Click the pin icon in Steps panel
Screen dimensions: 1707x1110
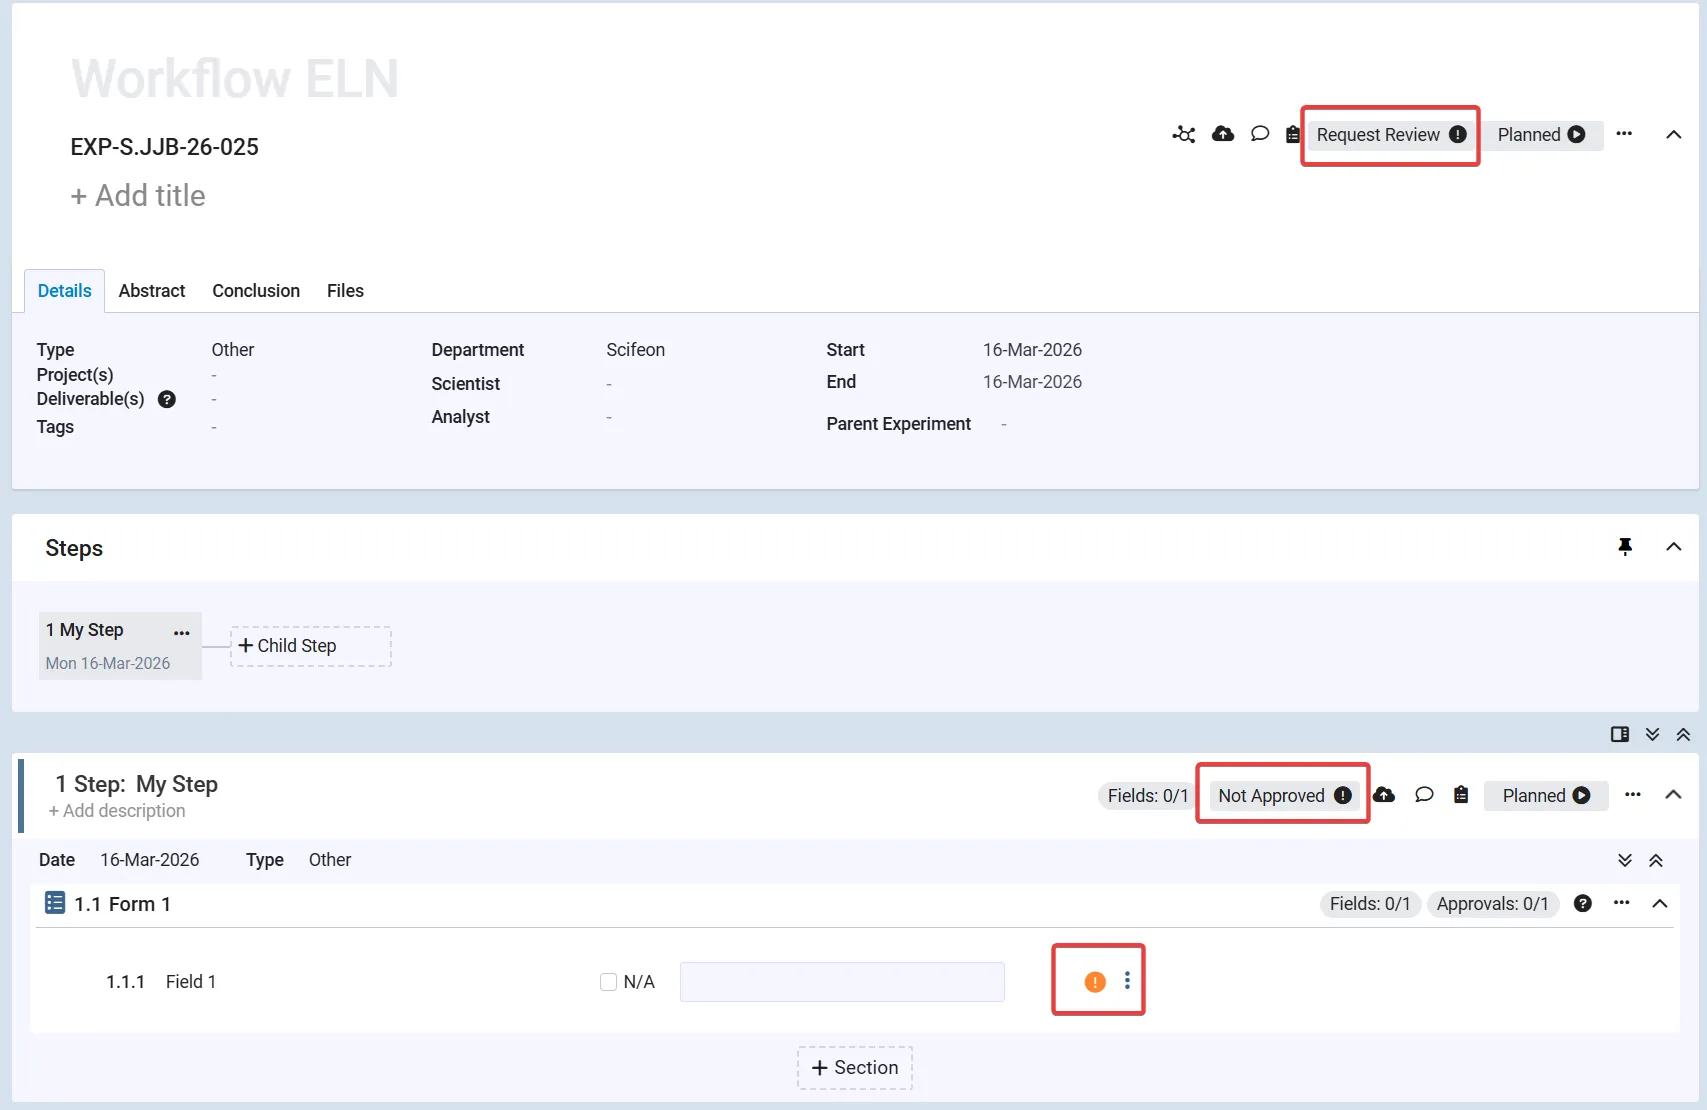(1625, 546)
